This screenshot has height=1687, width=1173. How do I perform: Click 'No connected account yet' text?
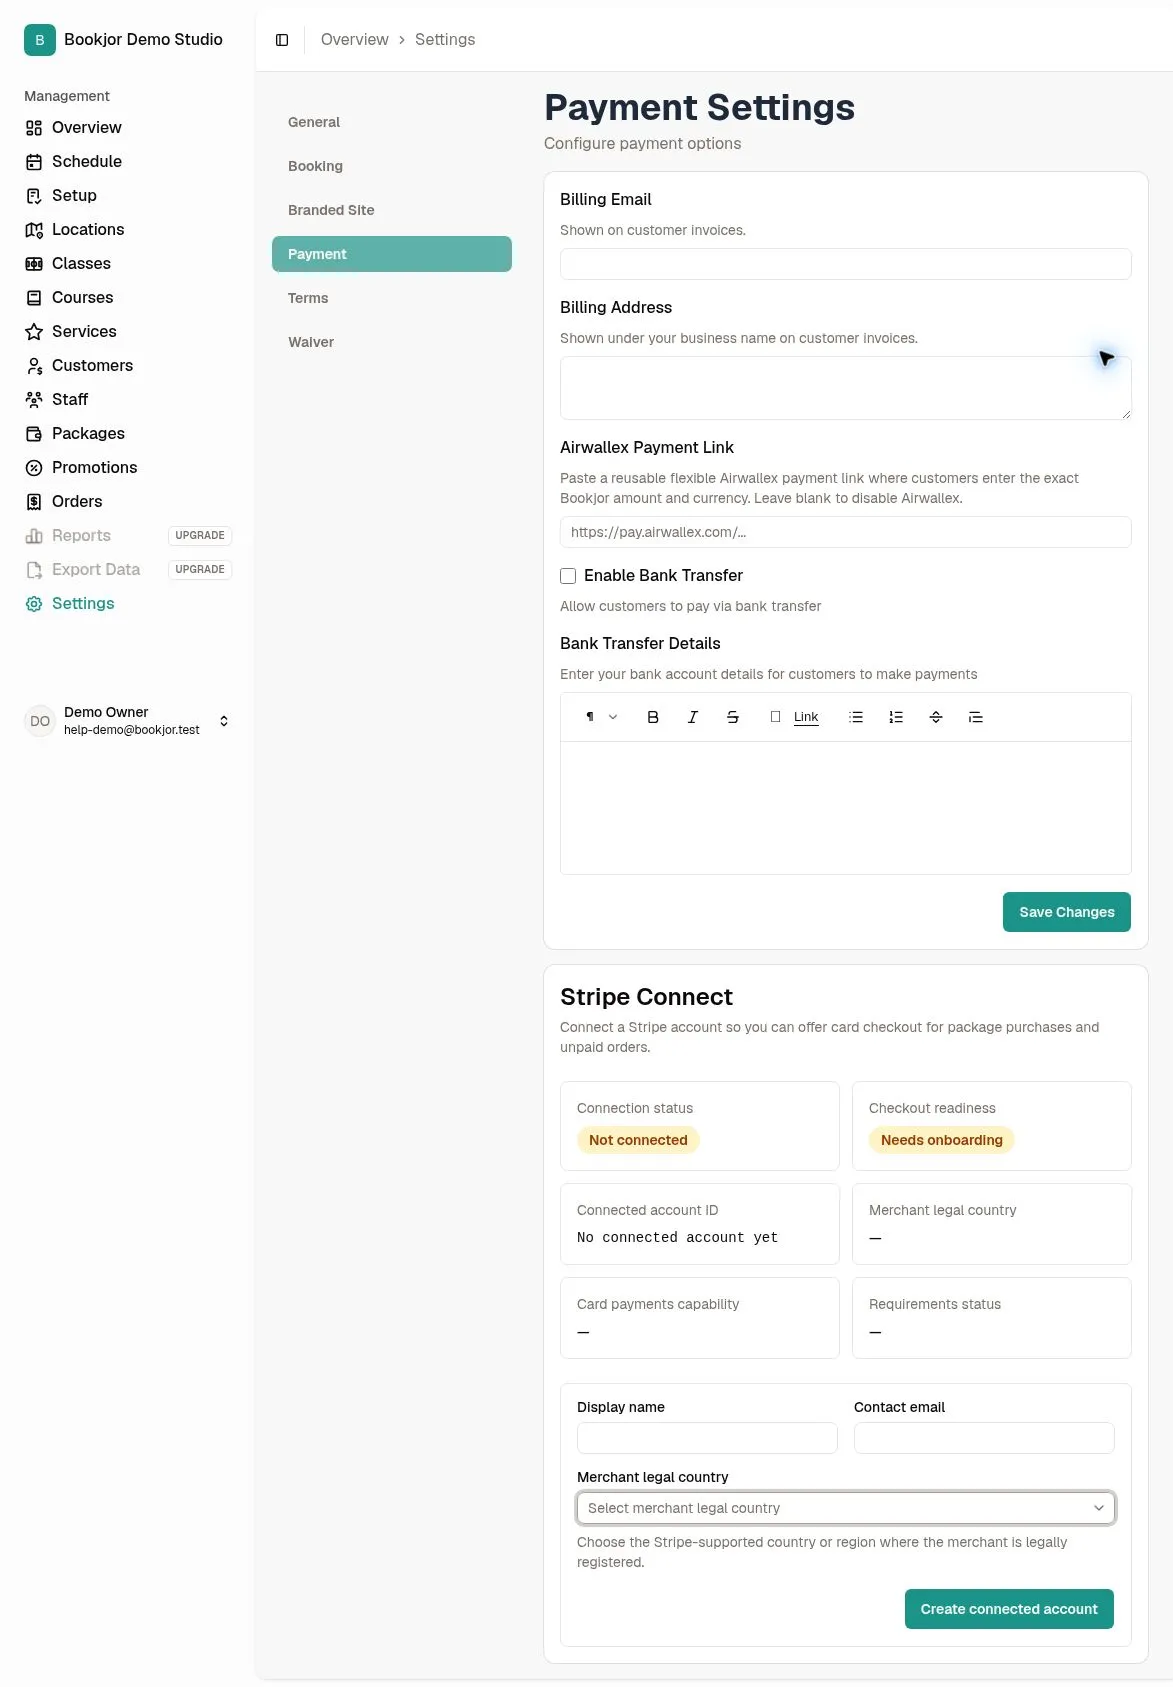[677, 1238]
